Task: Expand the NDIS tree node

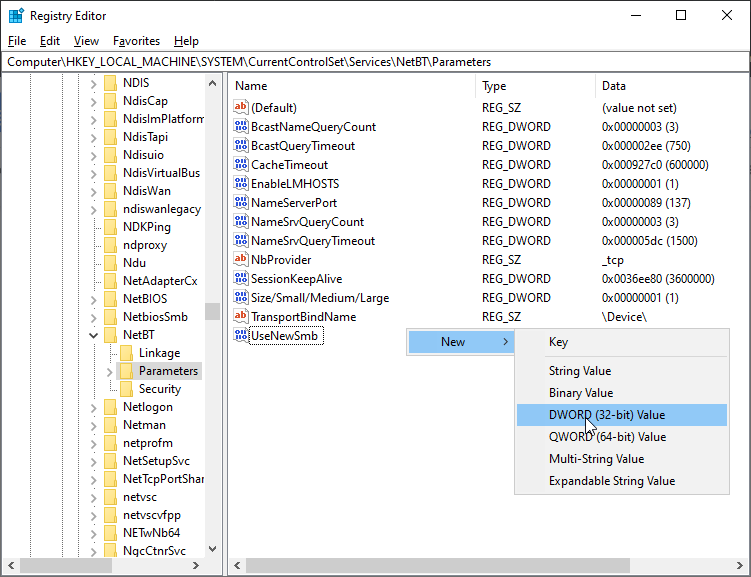Action: 94,84
